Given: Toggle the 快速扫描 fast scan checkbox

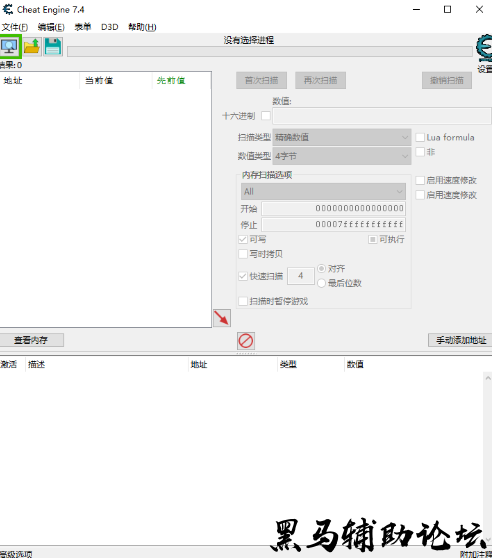Looking at the screenshot, I should click(x=243, y=276).
